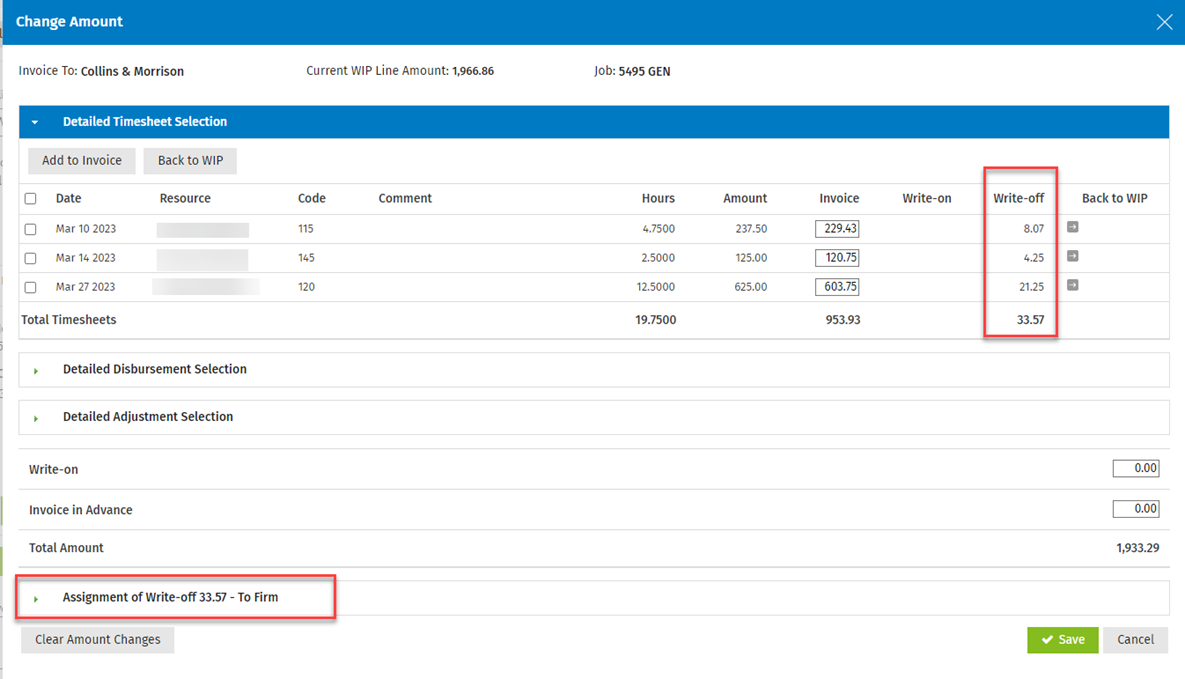Select the Mar 27 2023 date cell

[85, 287]
